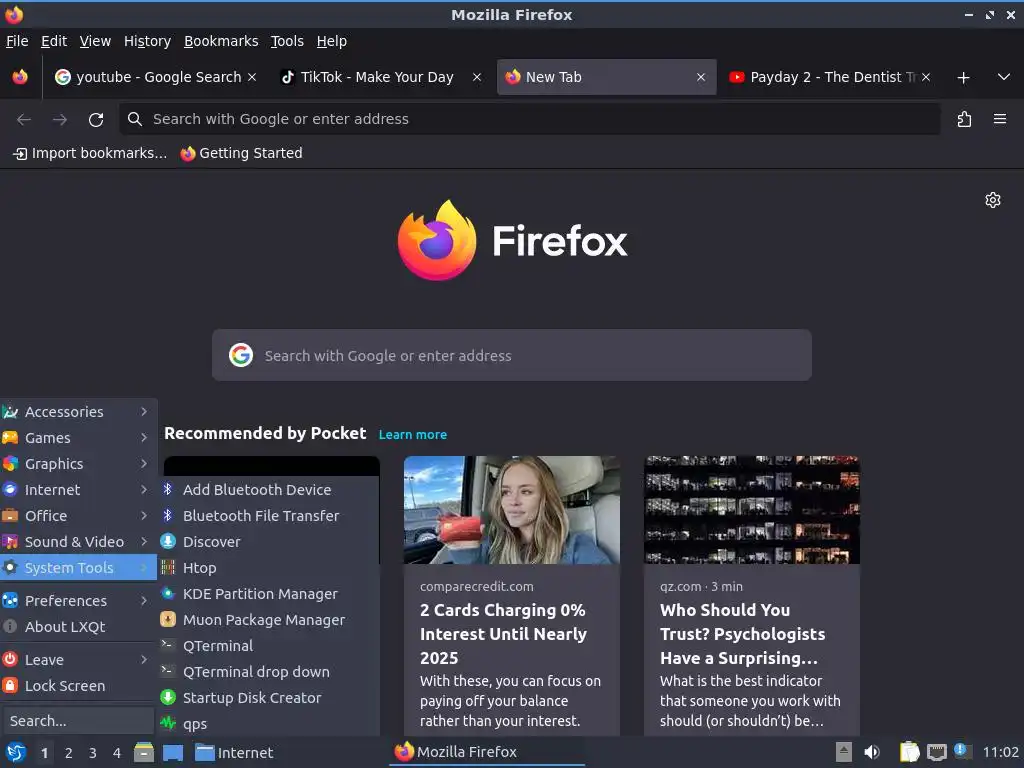This screenshot has width=1024, height=768.
Task: Open the Firefox hamburger application menu
Action: coord(1000,119)
